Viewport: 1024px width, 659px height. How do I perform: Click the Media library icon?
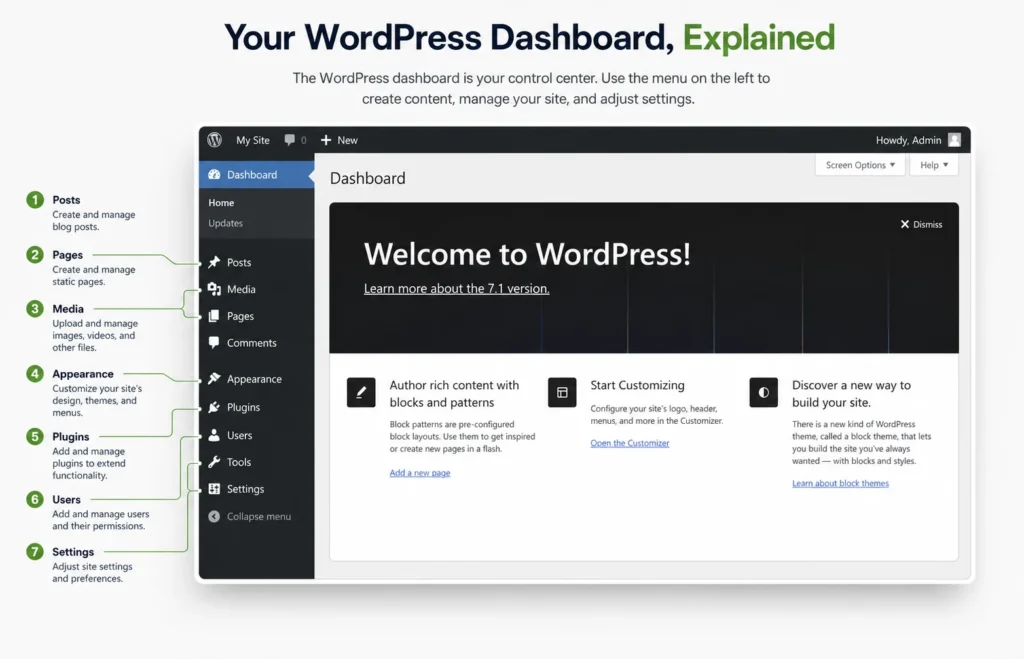214,289
